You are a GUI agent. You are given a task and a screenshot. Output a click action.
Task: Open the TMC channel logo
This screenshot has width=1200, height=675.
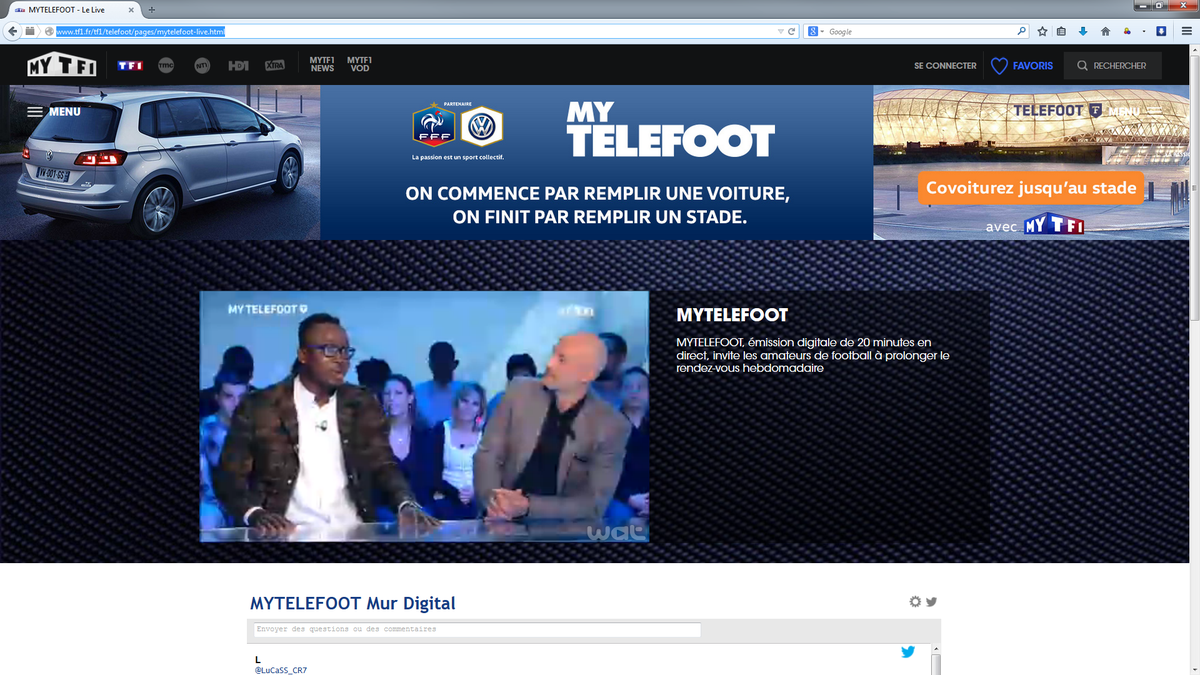pos(166,66)
